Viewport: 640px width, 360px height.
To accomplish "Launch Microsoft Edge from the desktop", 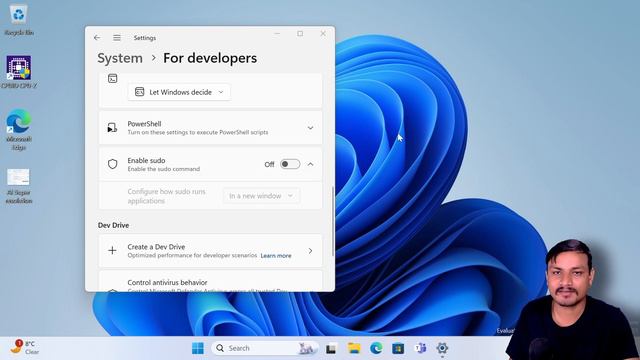I will tap(19, 129).
